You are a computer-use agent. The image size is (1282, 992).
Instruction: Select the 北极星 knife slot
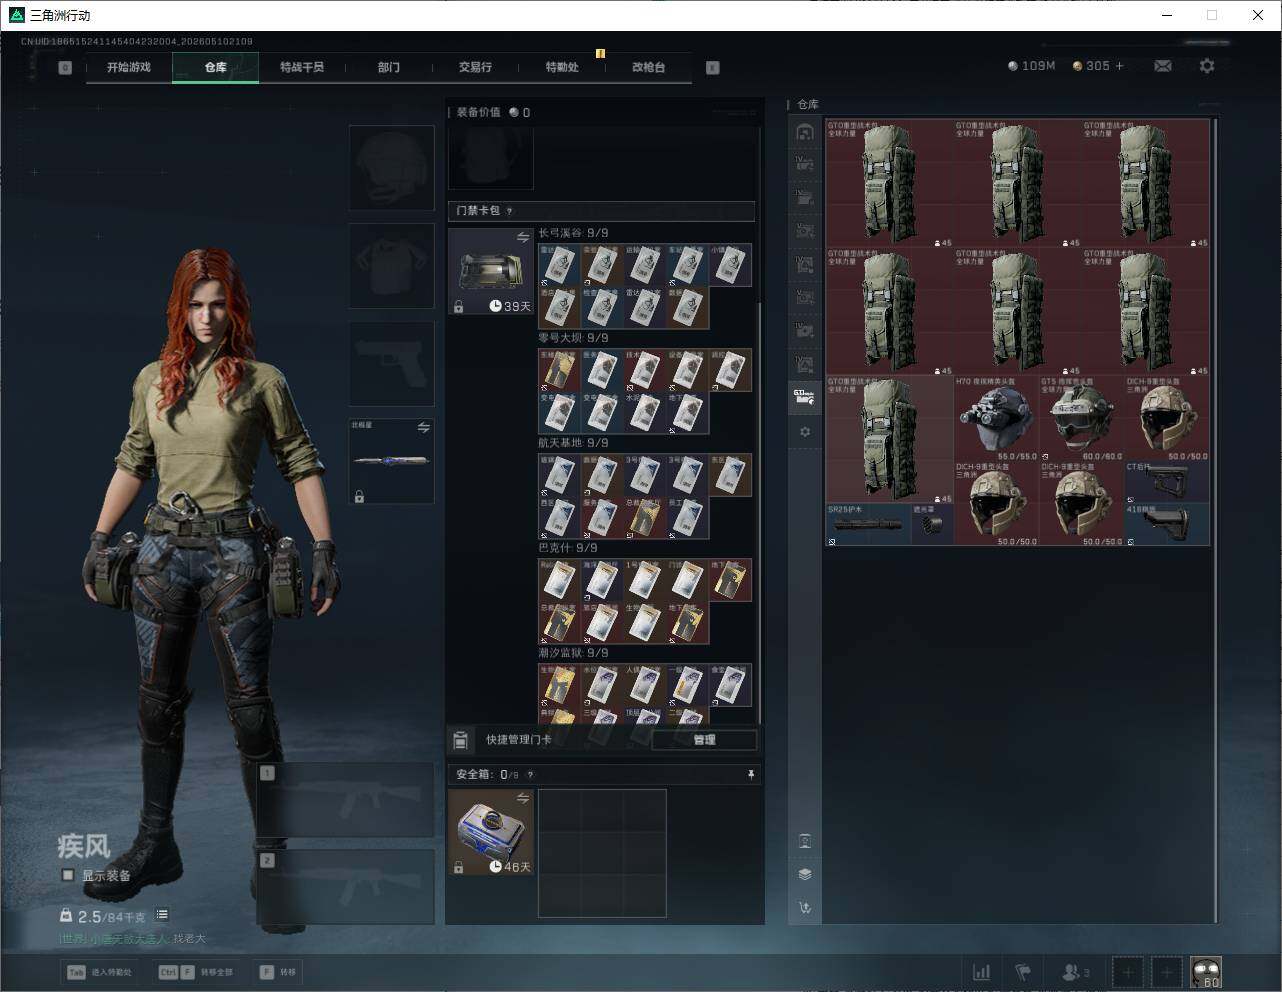(x=392, y=461)
